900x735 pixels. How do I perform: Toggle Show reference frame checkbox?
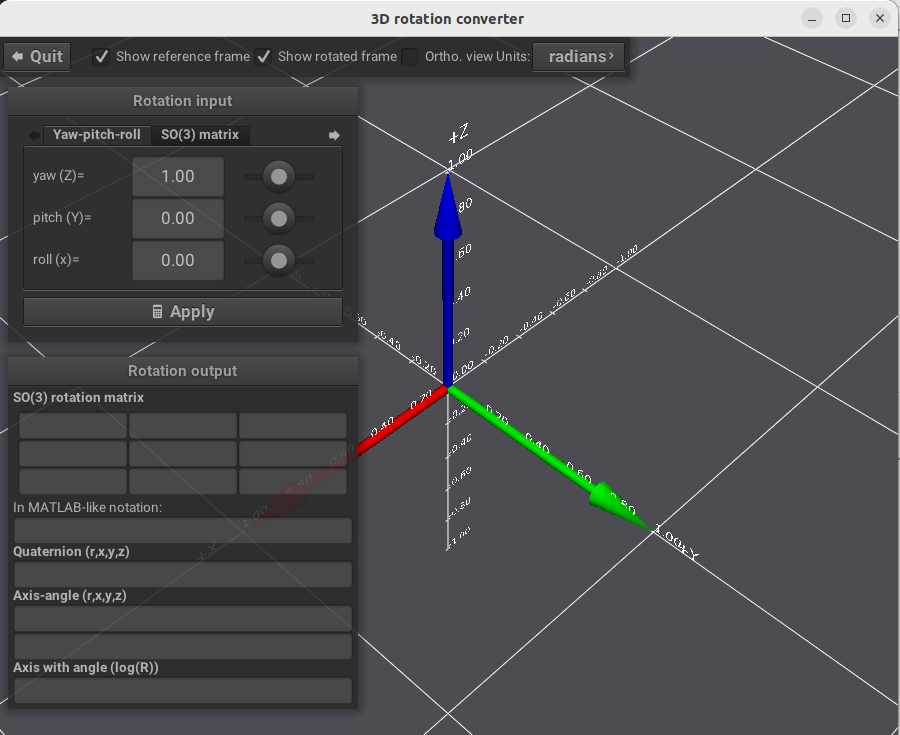(101, 57)
